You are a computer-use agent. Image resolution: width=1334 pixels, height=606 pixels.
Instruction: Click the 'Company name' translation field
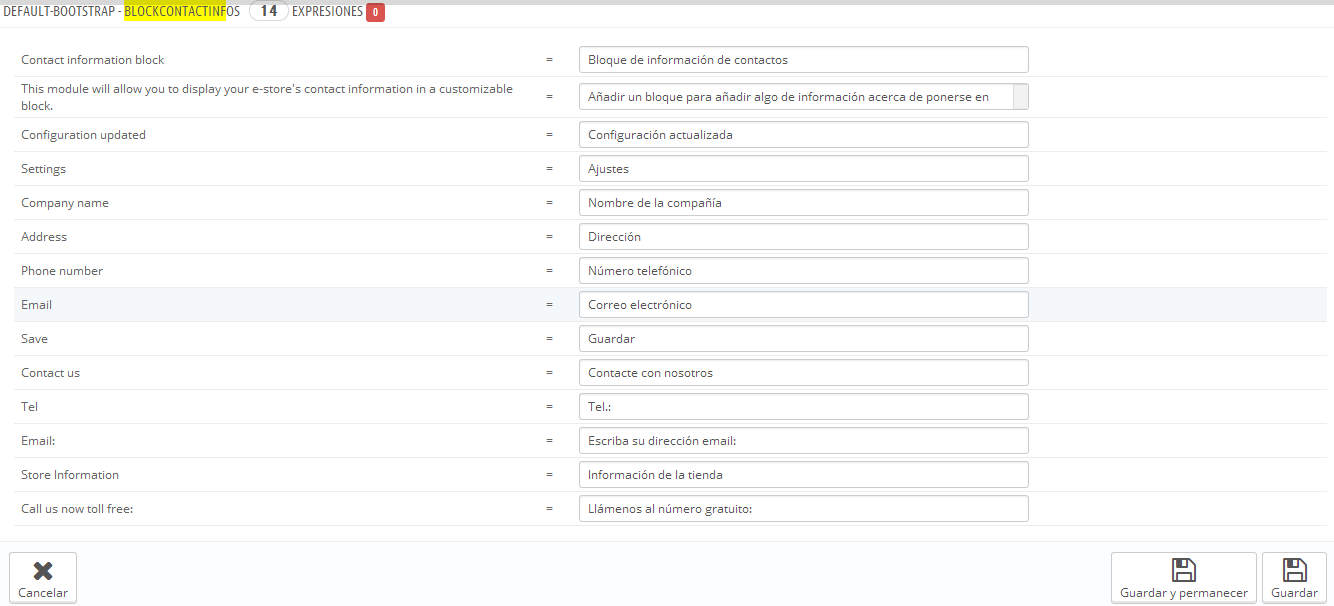803,203
